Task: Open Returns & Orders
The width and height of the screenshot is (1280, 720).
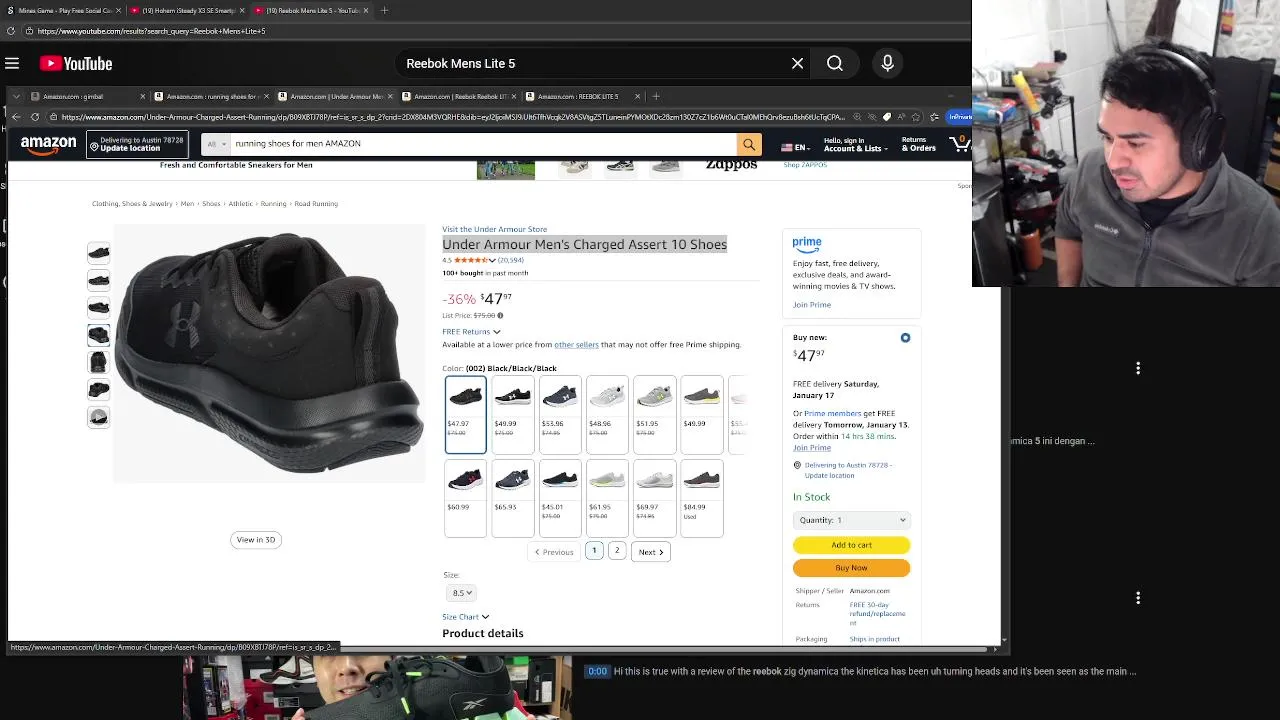Action: (x=918, y=144)
